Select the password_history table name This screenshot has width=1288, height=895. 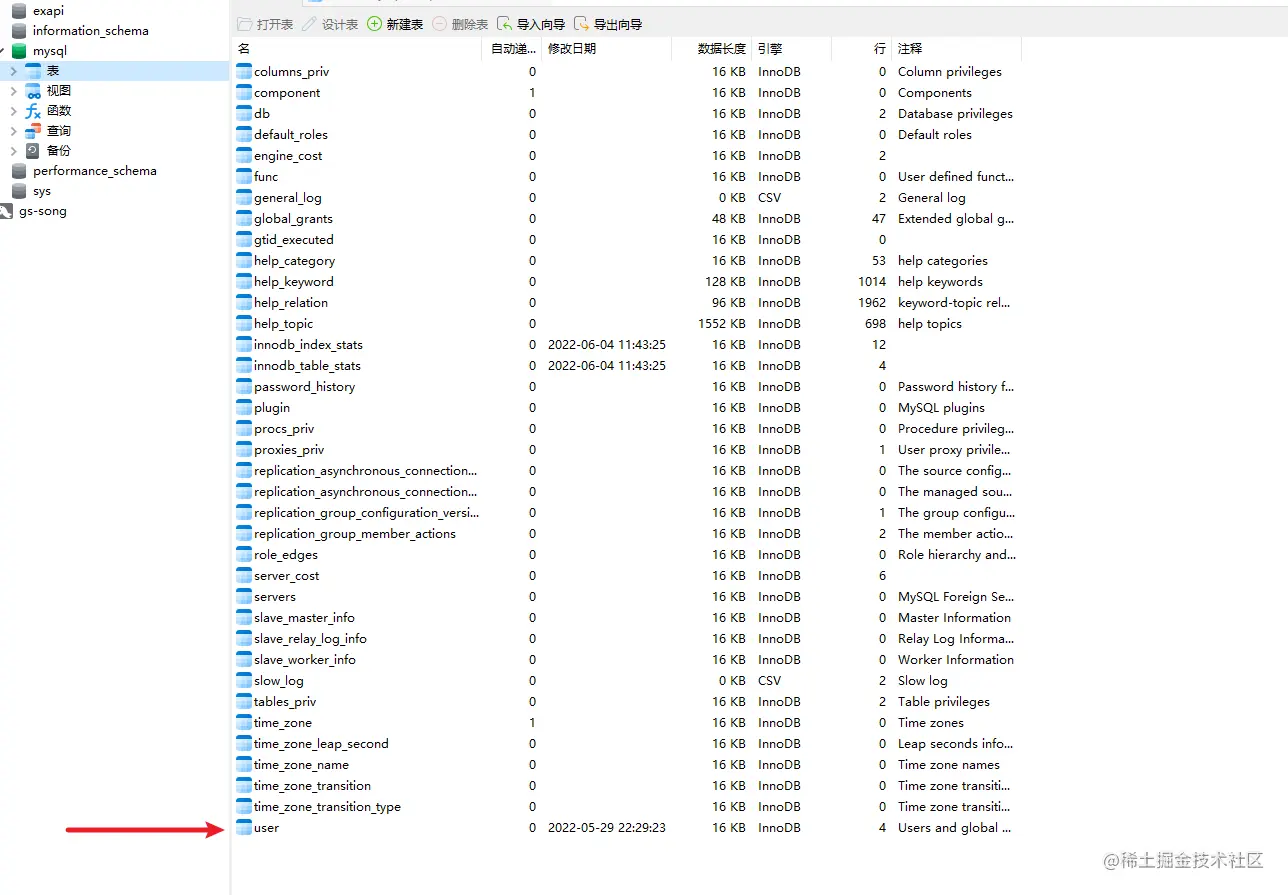pyautogui.click(x=304, y=386)
